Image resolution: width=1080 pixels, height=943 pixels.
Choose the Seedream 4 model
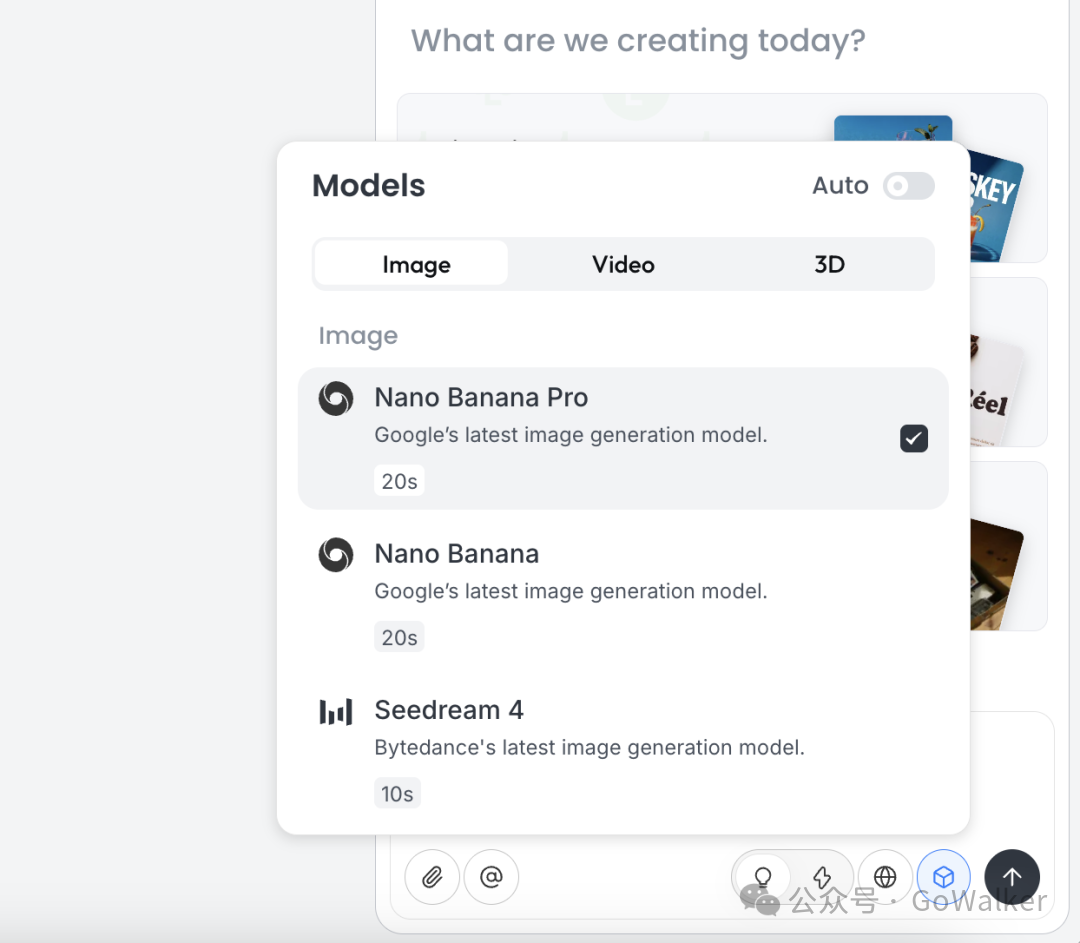[623, 751]
